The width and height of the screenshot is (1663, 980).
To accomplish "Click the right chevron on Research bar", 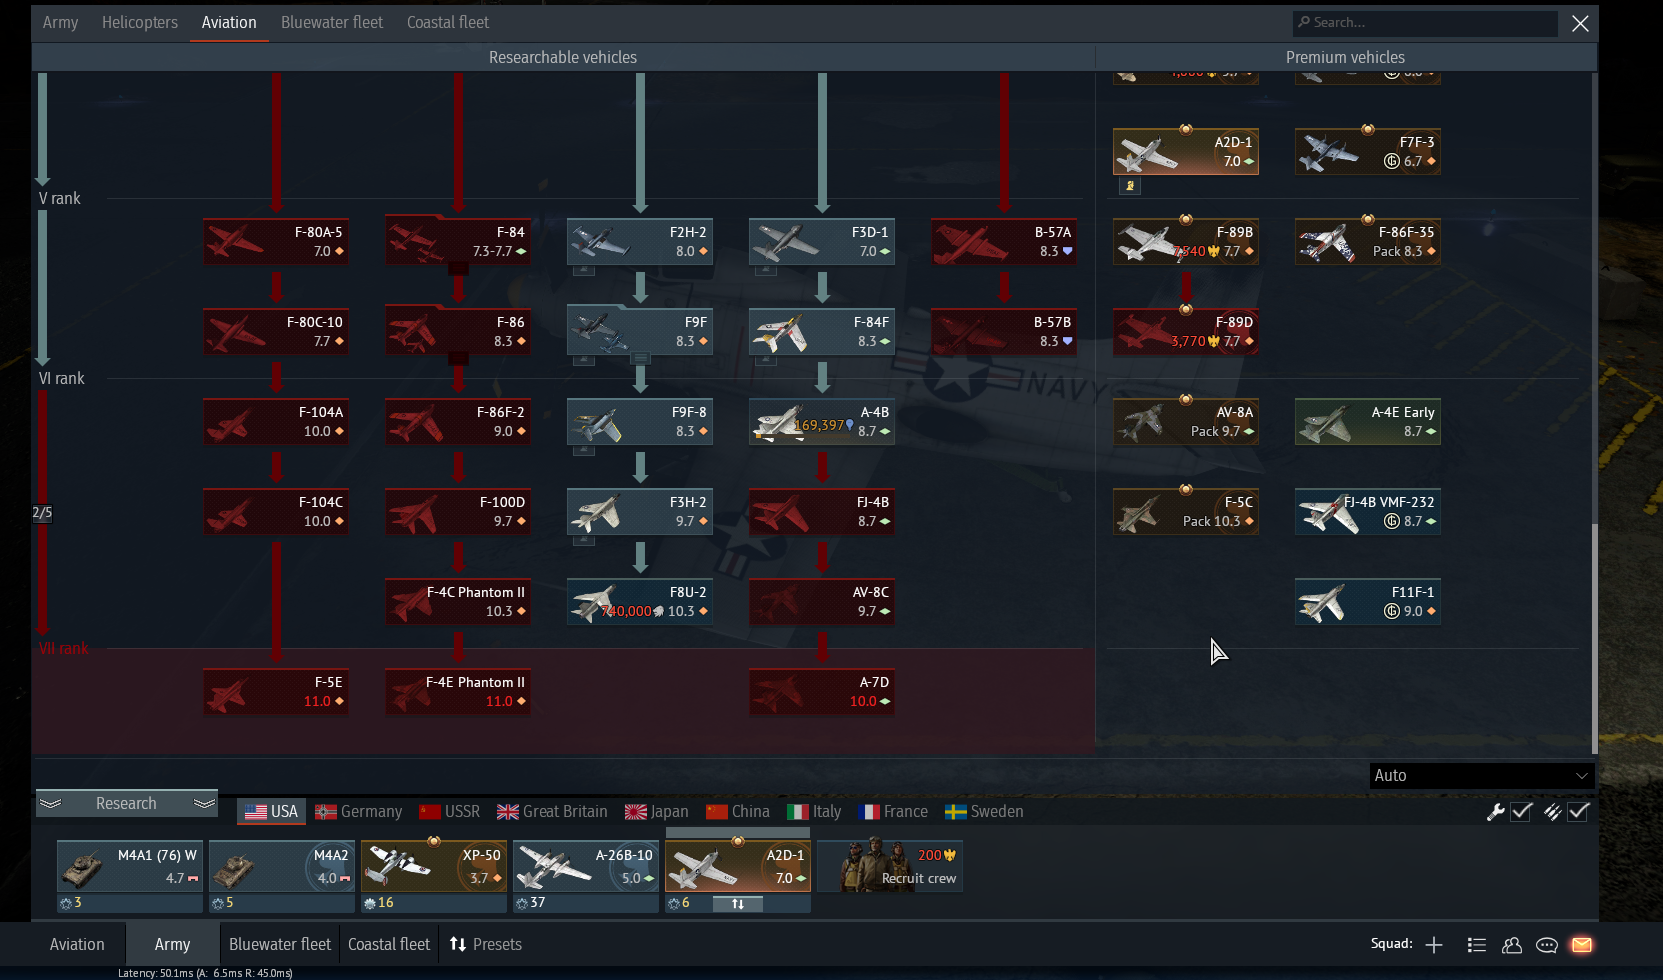I will [204, 804].
